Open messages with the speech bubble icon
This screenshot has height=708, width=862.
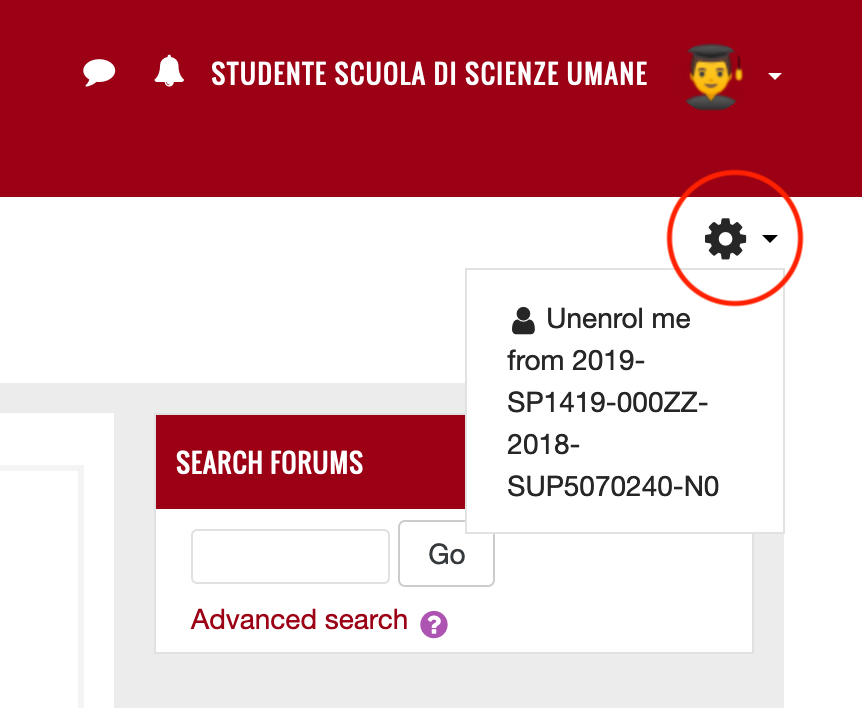pyautogui.click(x=99, y=73)
